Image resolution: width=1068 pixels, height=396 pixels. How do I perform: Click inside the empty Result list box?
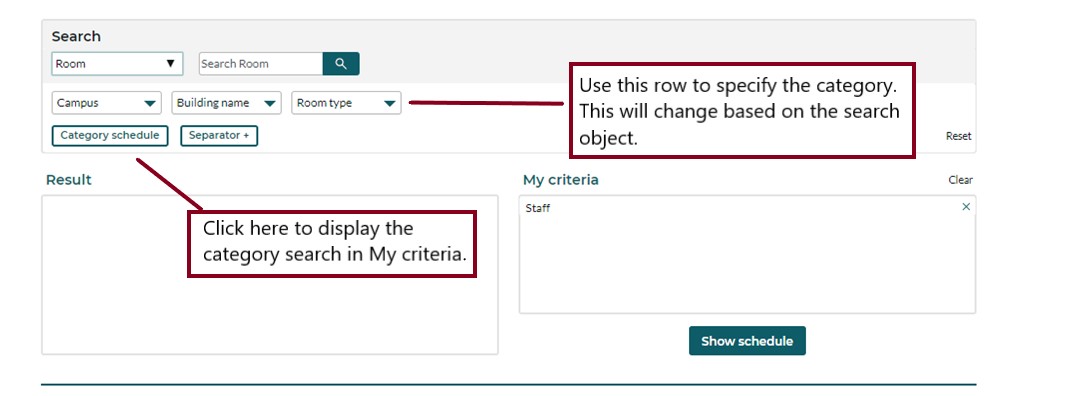pos(270,275)
